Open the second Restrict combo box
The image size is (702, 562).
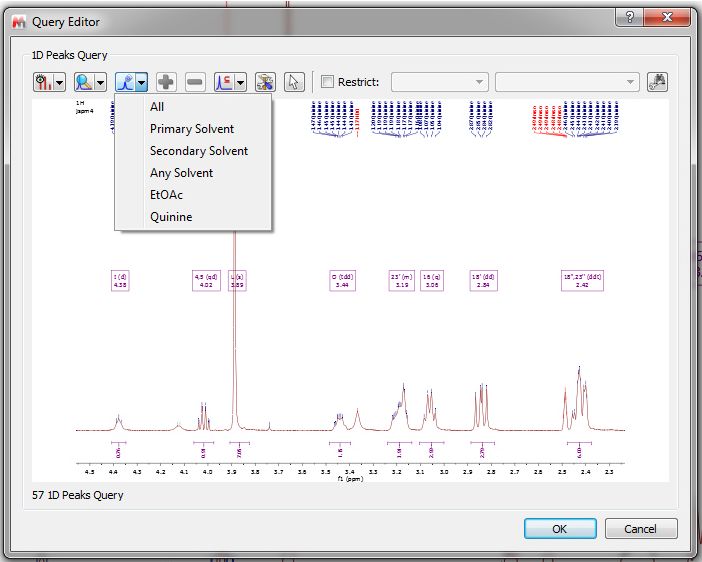(567, 82)
